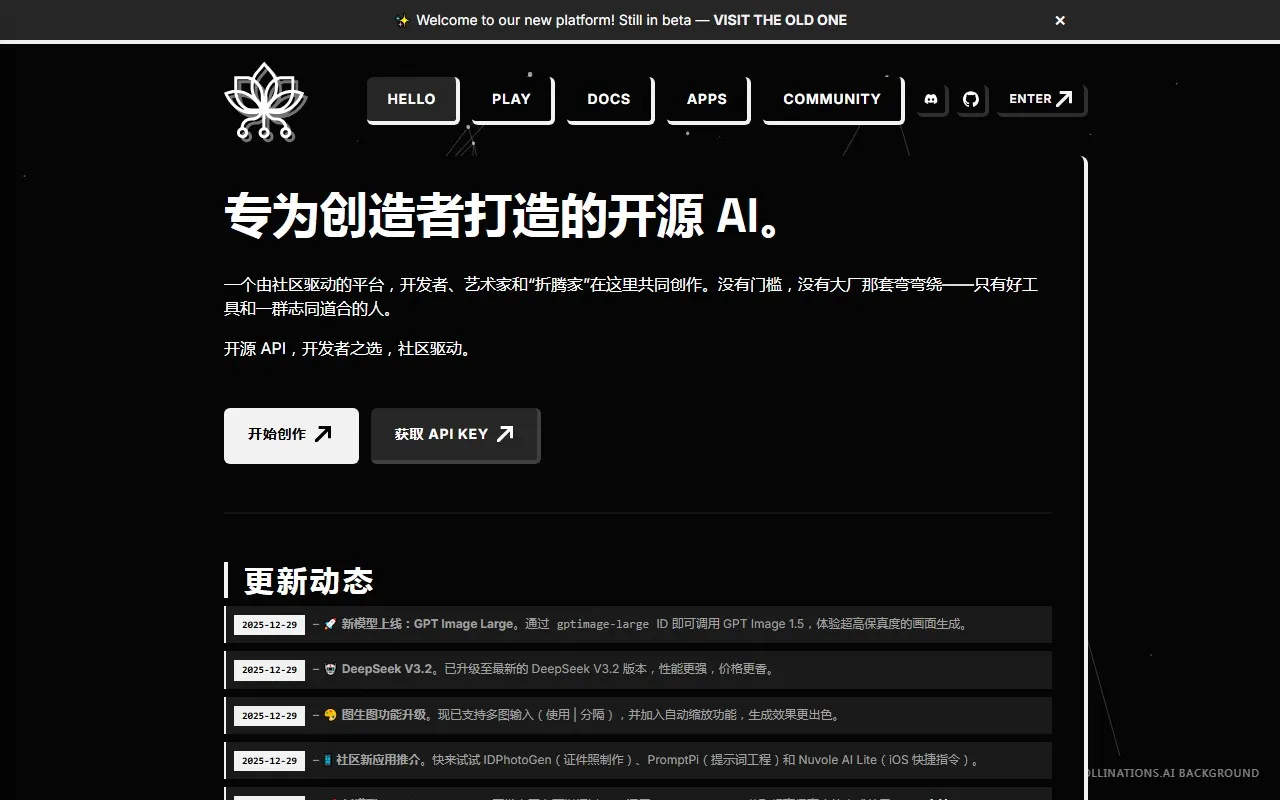Go to the PLAY tab
This screenshot has height=800, width=1280.
coord(511,99)
